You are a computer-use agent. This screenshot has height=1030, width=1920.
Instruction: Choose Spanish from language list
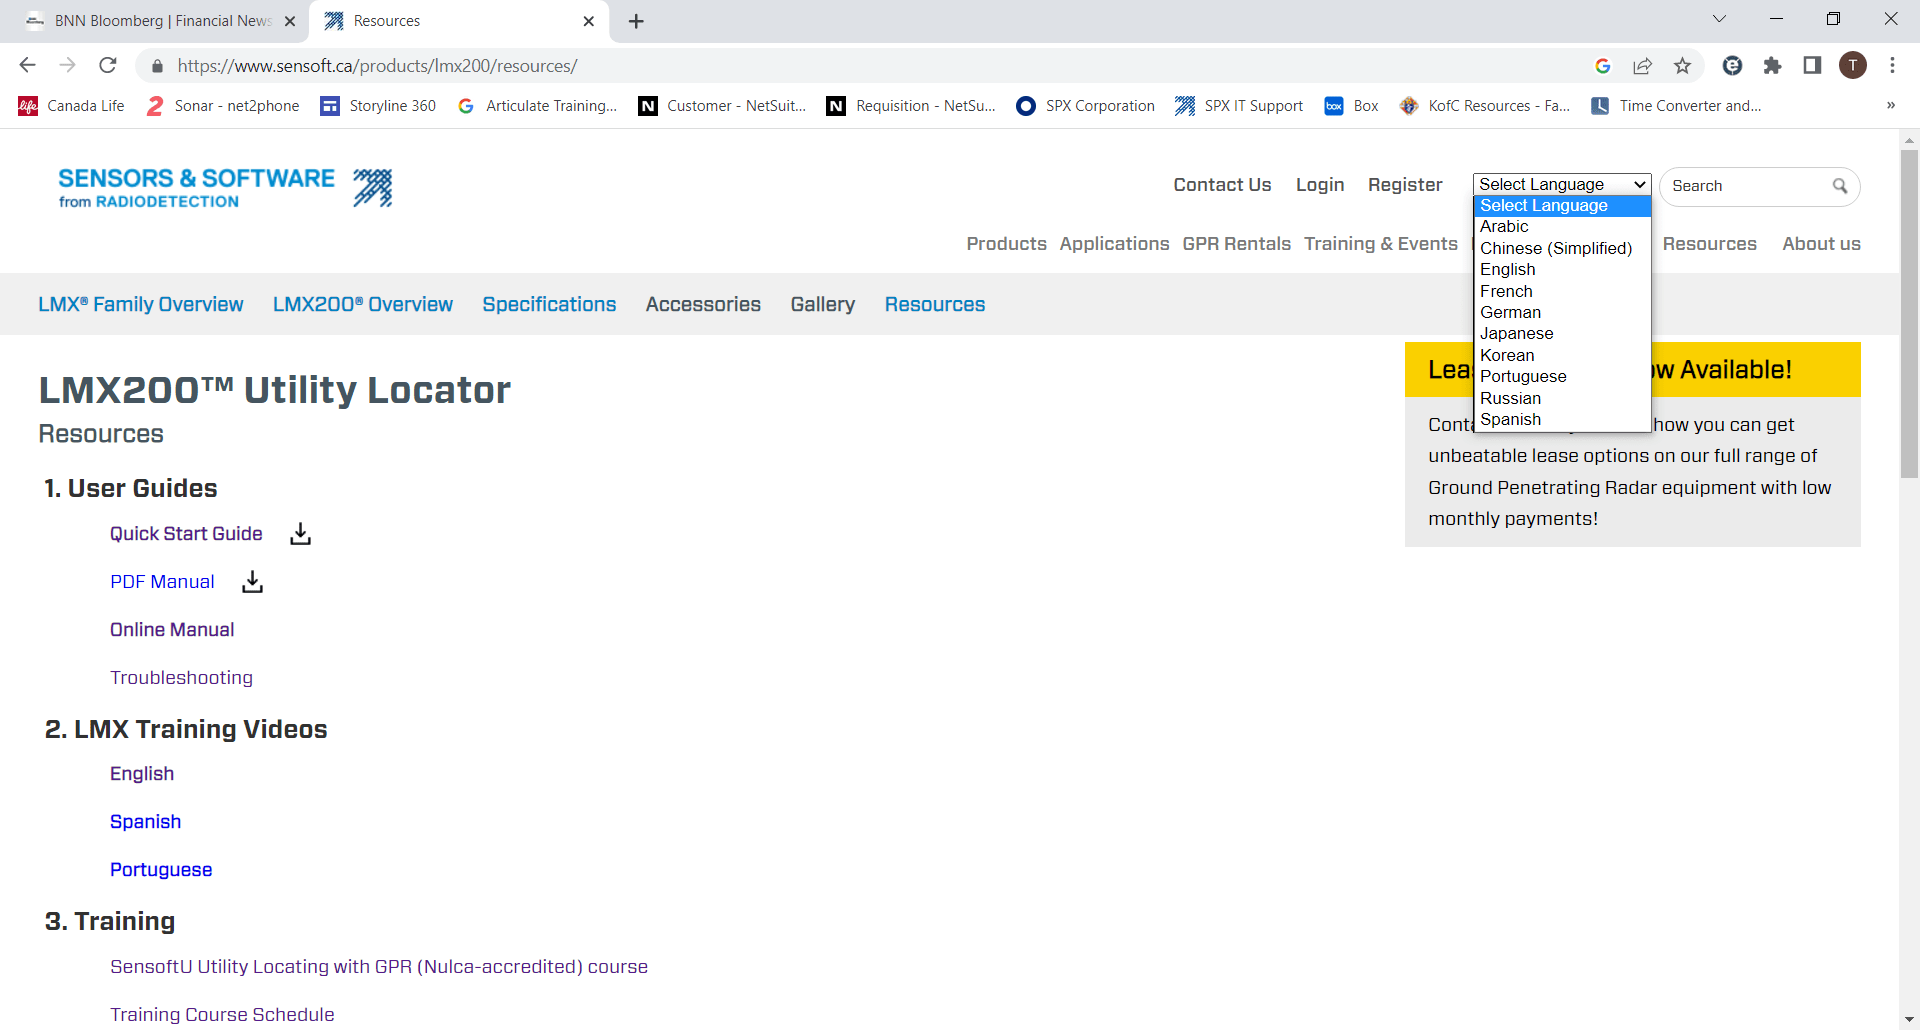click(1562, 420)
